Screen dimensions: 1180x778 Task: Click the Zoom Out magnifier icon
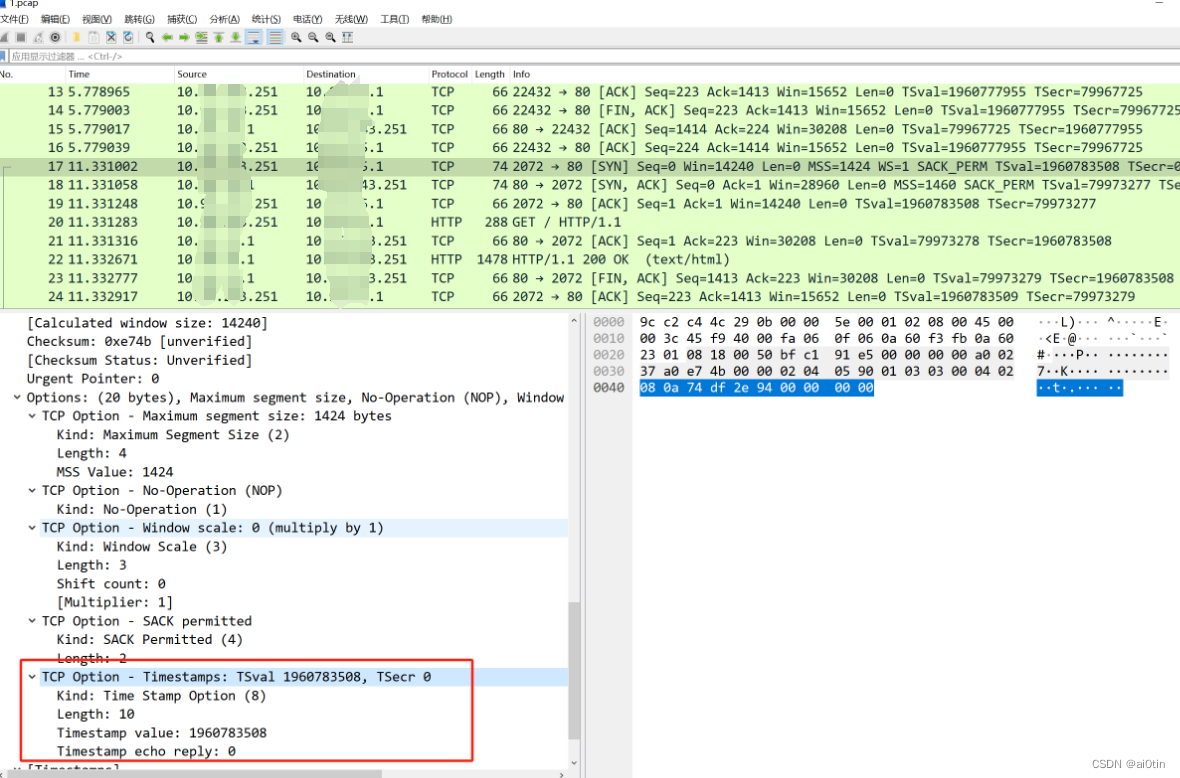click(313, 37)
